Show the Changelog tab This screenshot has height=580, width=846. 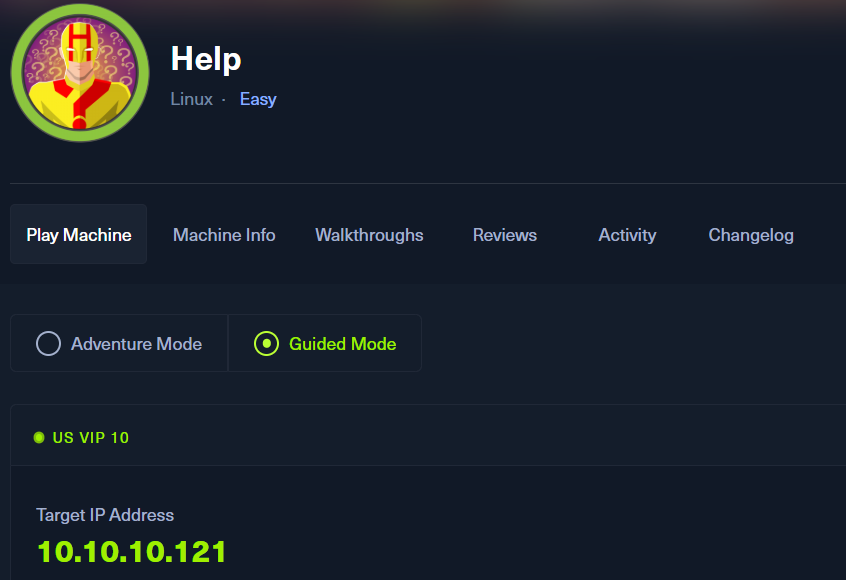[x=751, y=235]
